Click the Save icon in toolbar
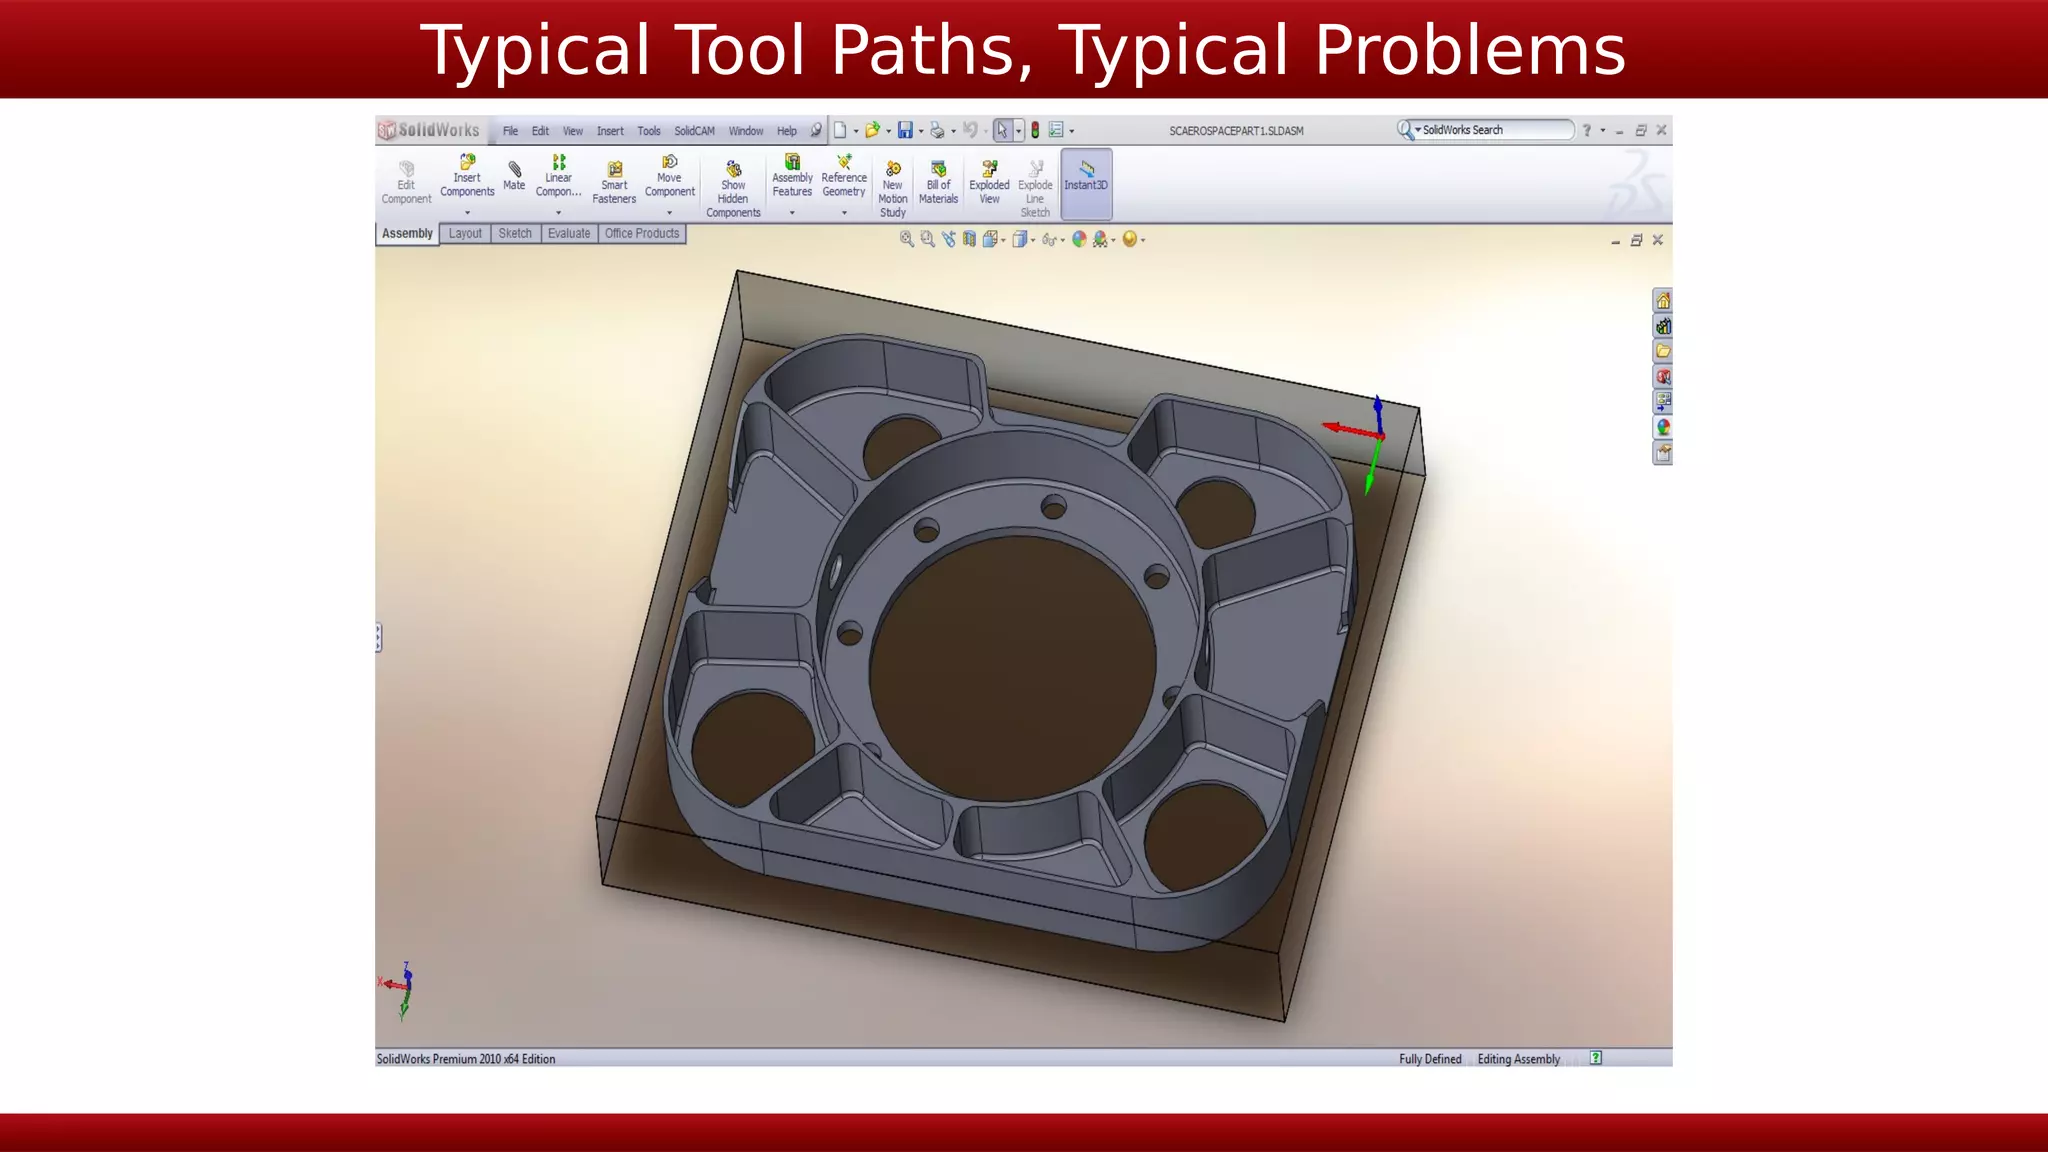 [905, 130]
